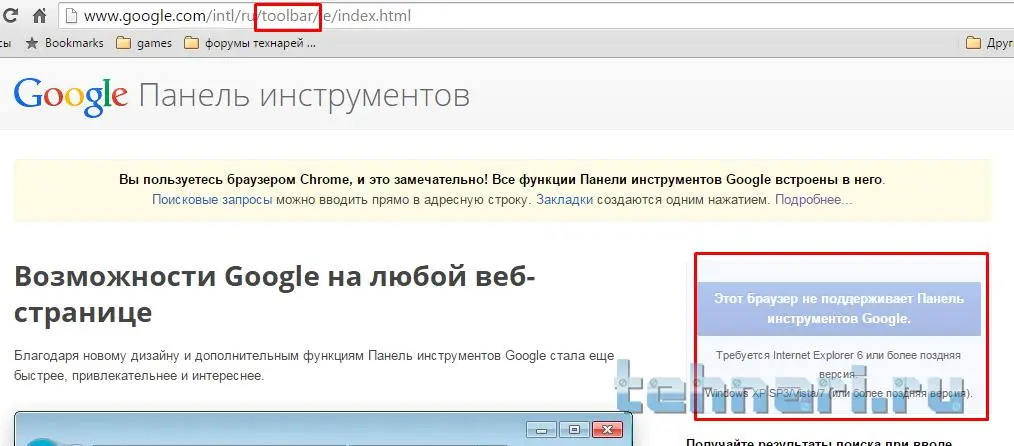Focus the address bar URL field
This screenshot has width=1014, height=446.
point(537,16)
